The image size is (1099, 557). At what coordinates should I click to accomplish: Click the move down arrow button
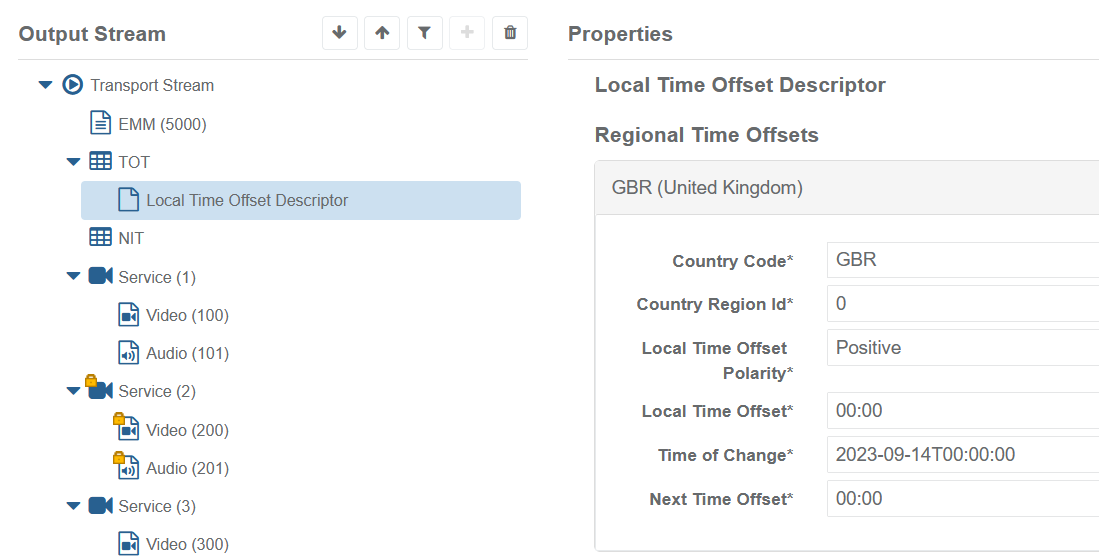point(339,33)
